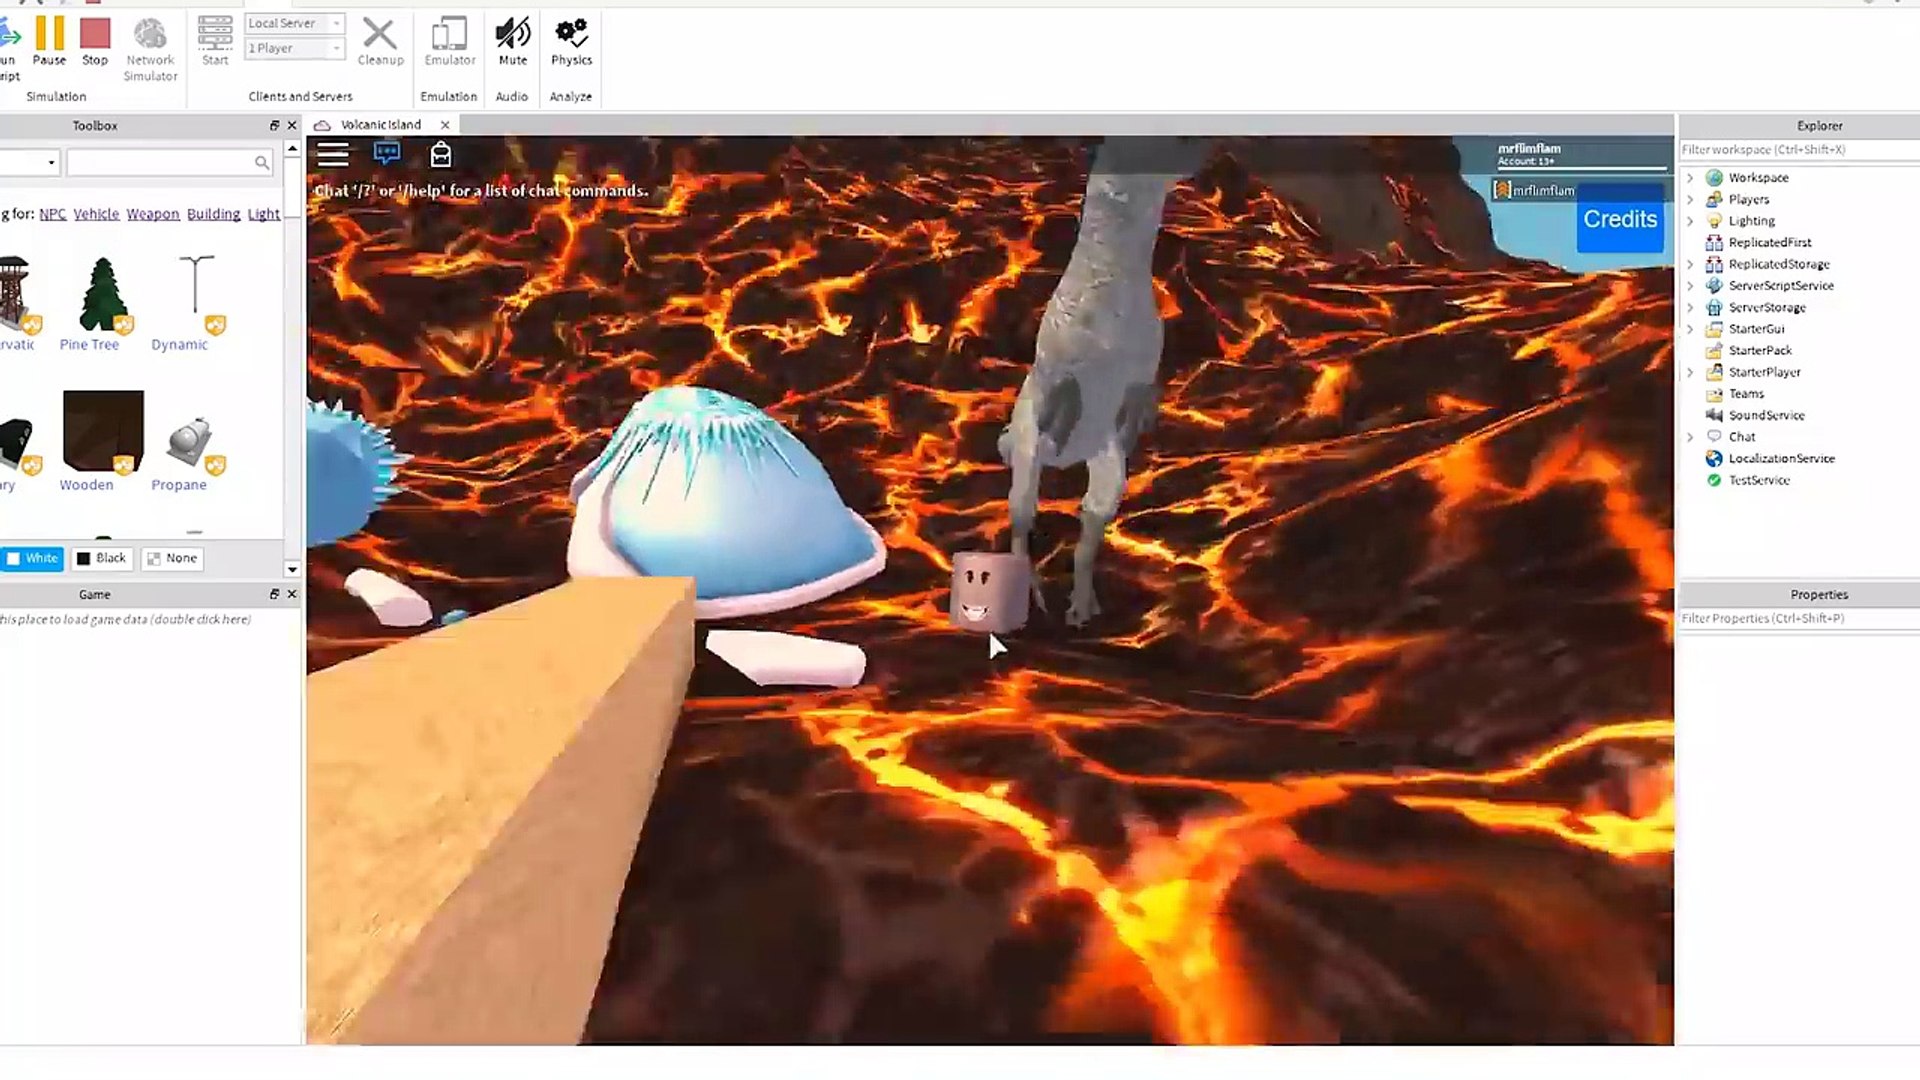Click the blue Credits button

(x=1620, y=219)
